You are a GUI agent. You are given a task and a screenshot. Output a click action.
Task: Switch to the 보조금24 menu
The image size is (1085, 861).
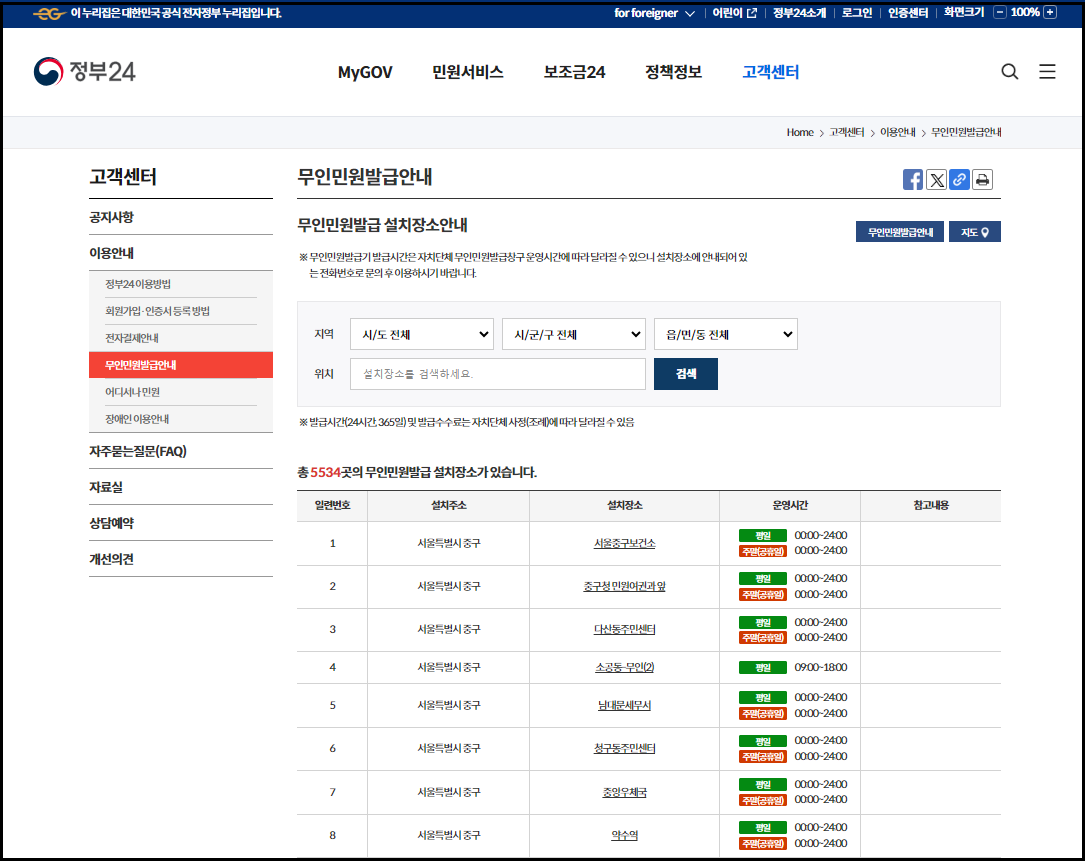pyautogui.click(x=573, y=71)
